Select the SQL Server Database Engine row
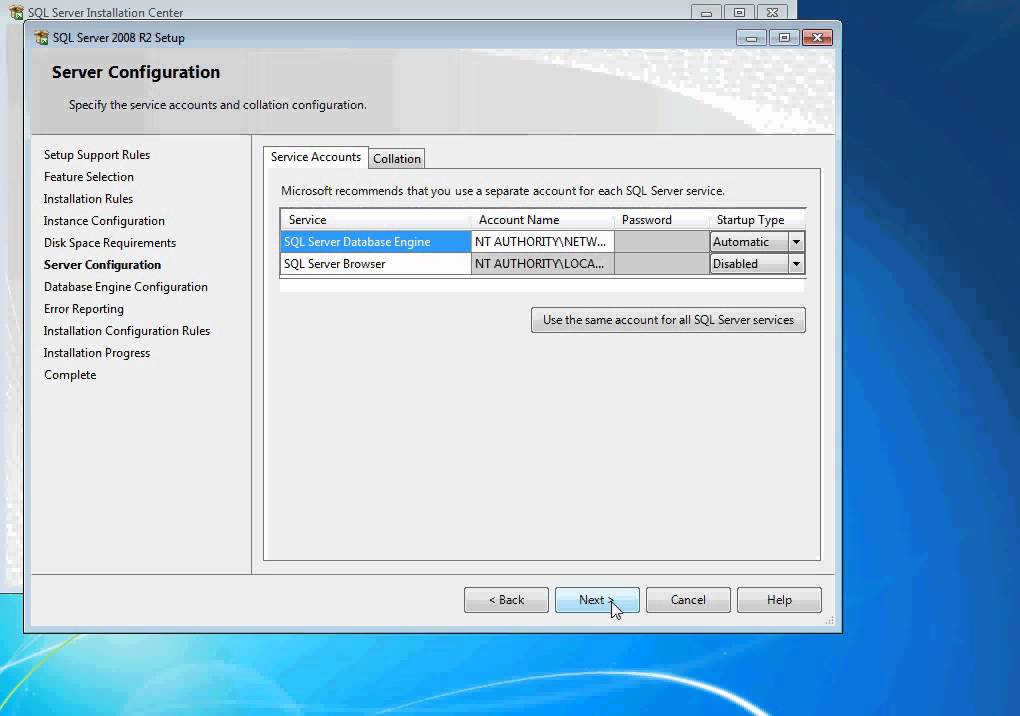This screenshot has height=716, width=1020. click(375, 242)
